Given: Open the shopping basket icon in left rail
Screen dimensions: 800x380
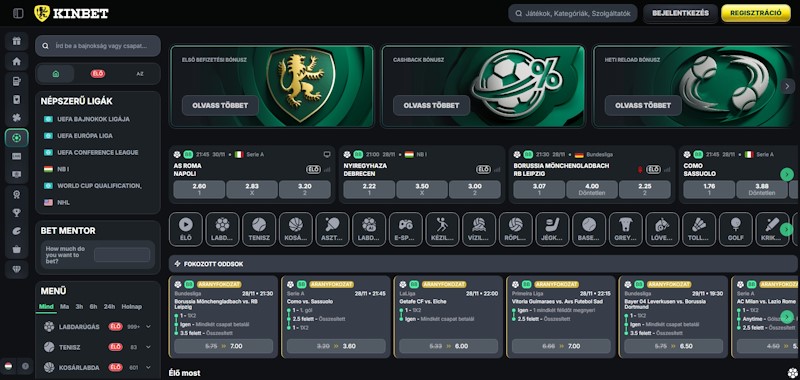Looking at the screenshot, I should tap(17, 249).
